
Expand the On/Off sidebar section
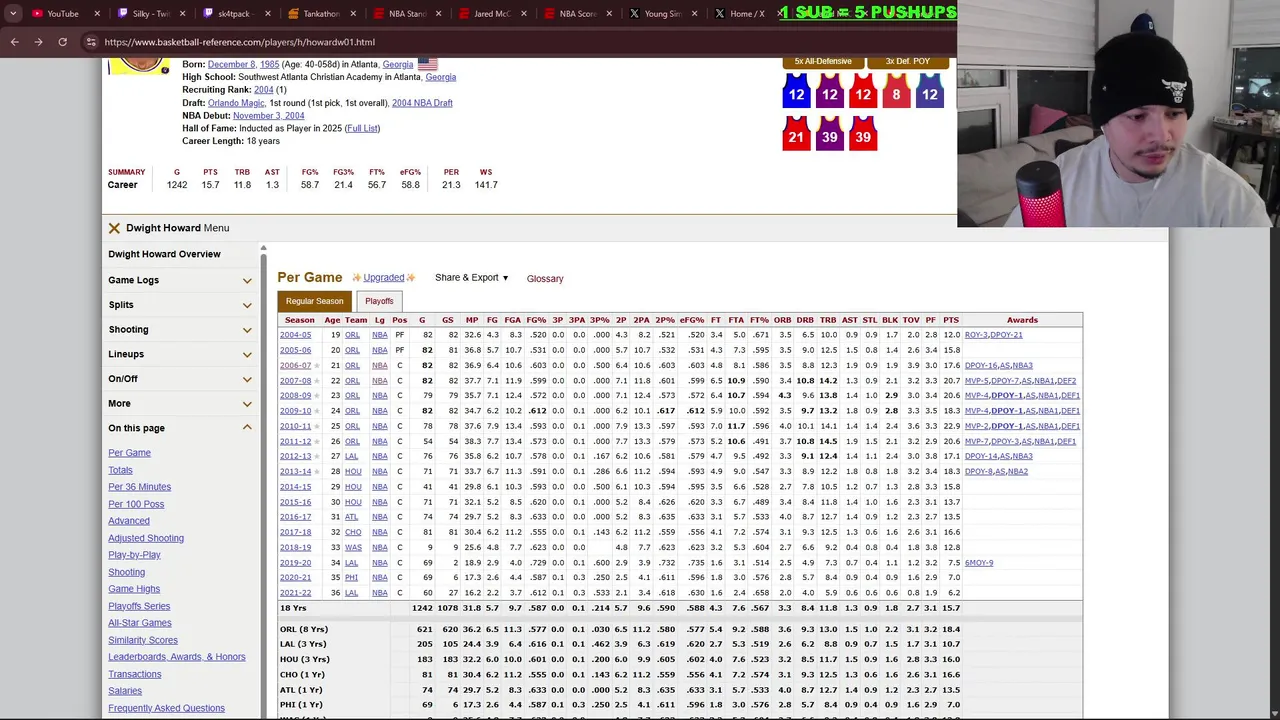180,379
